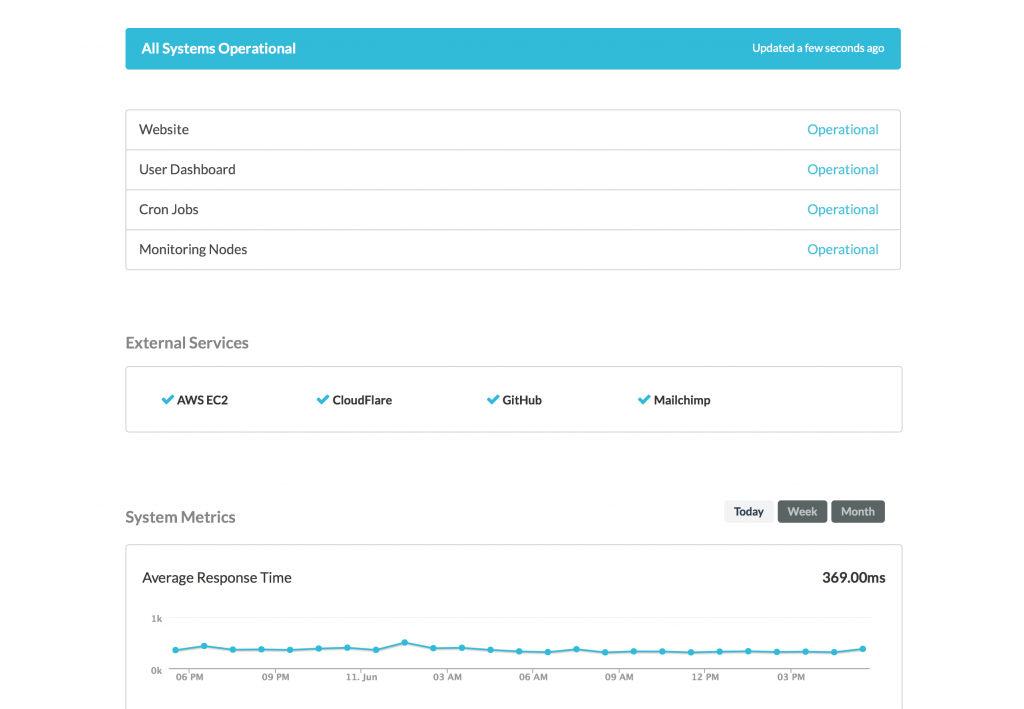Click the AWS EC2 checkmark icon
This screenshot has height=709, width=1024.
(x=167, y=400)
